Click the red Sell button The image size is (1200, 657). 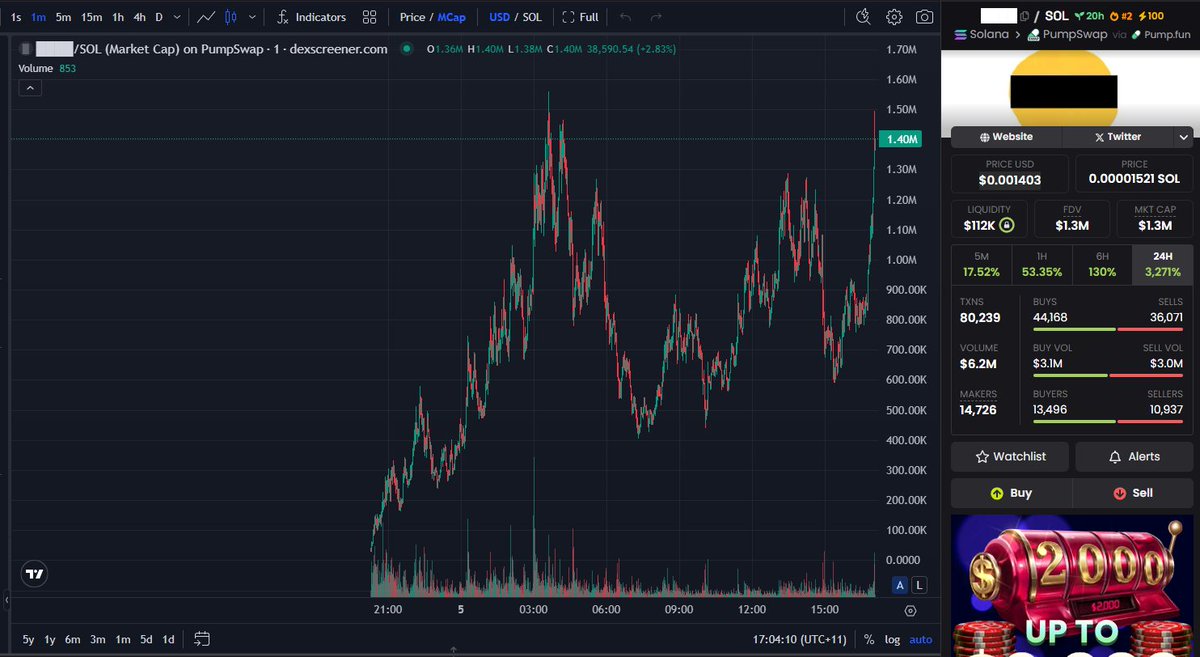[x=1132, y=493]
